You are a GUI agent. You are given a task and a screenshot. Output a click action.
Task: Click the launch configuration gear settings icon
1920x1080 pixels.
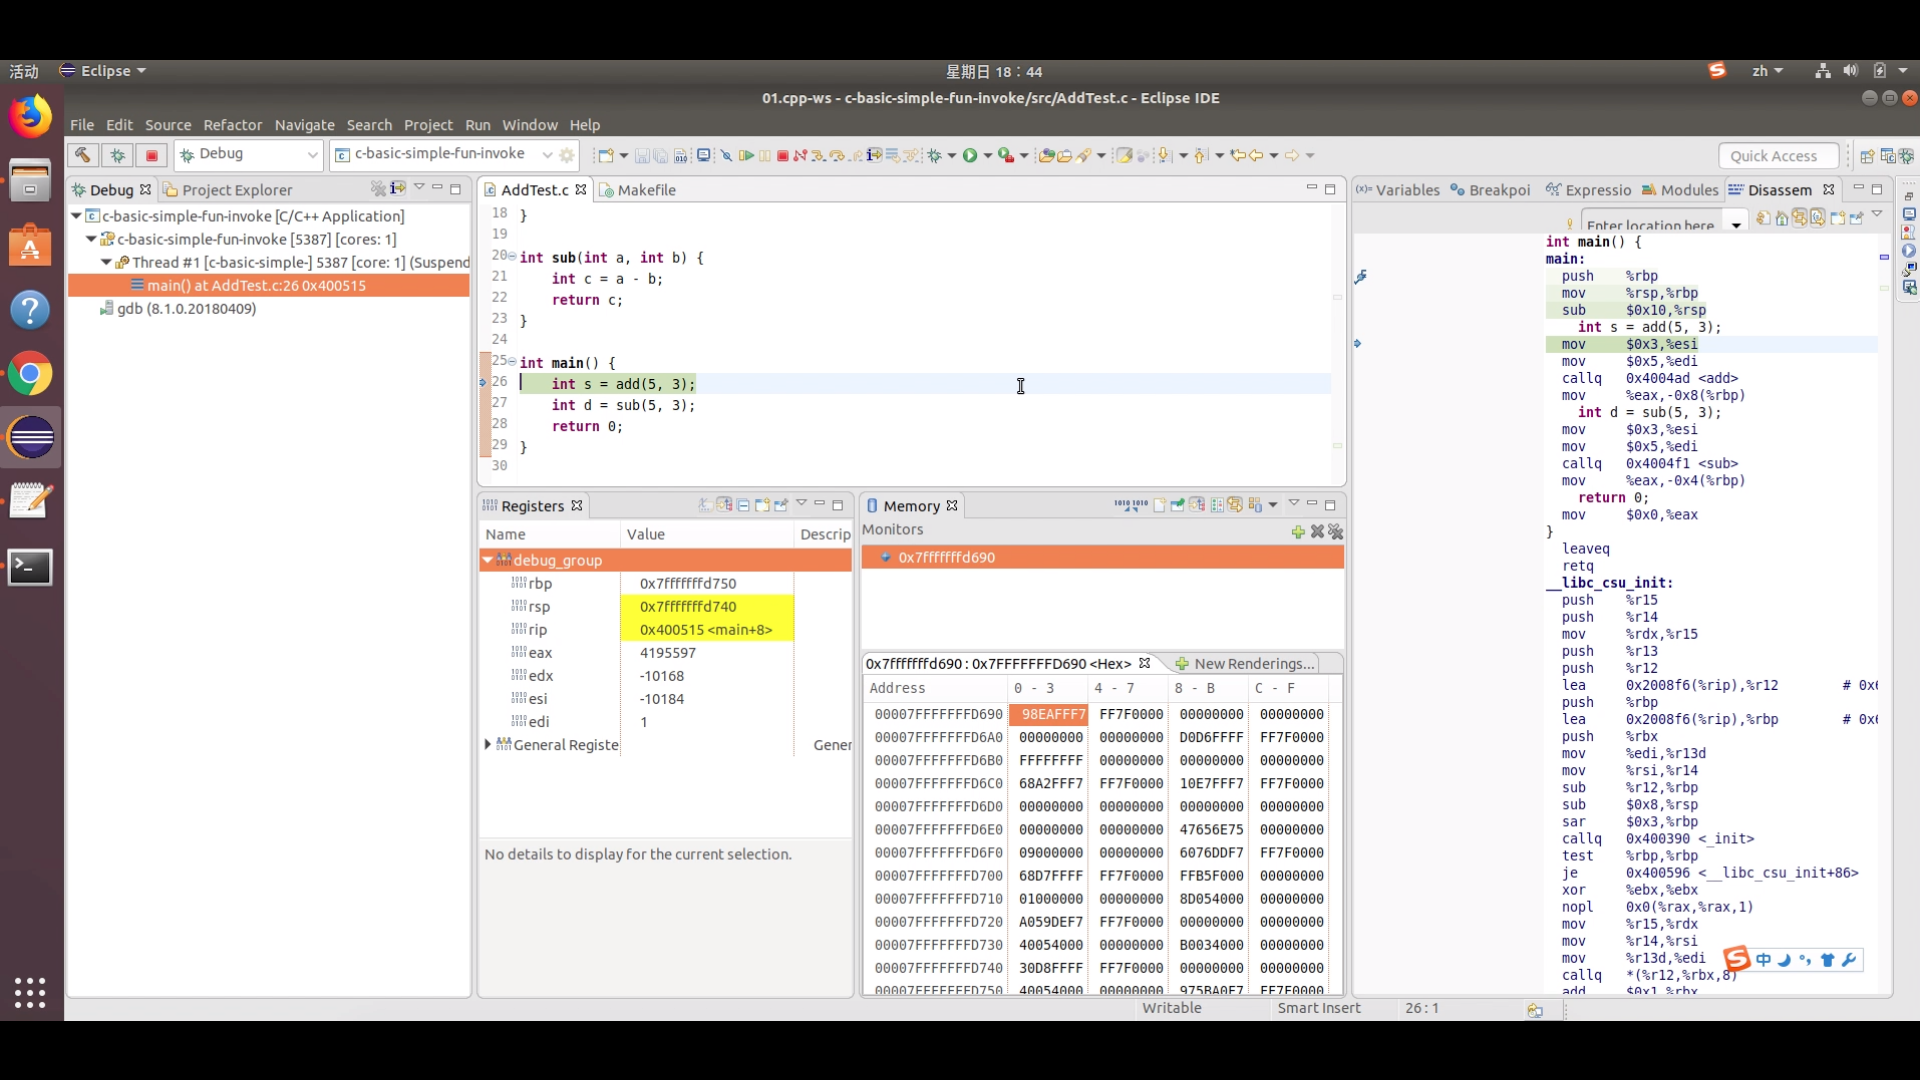pos(567,155)
